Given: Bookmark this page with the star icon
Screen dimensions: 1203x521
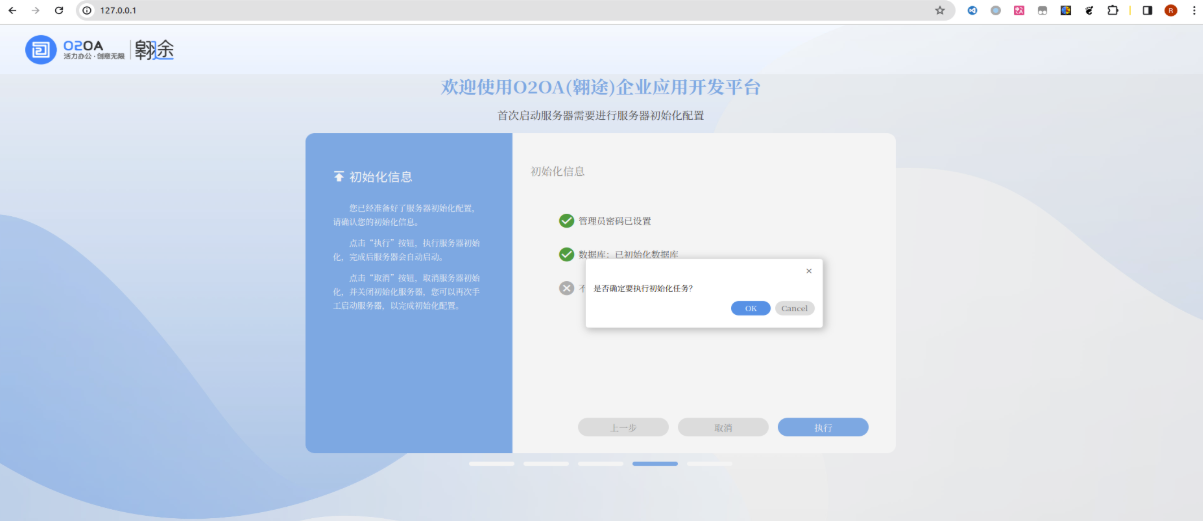Looking at the screenshot, I should tap(940, 10).
